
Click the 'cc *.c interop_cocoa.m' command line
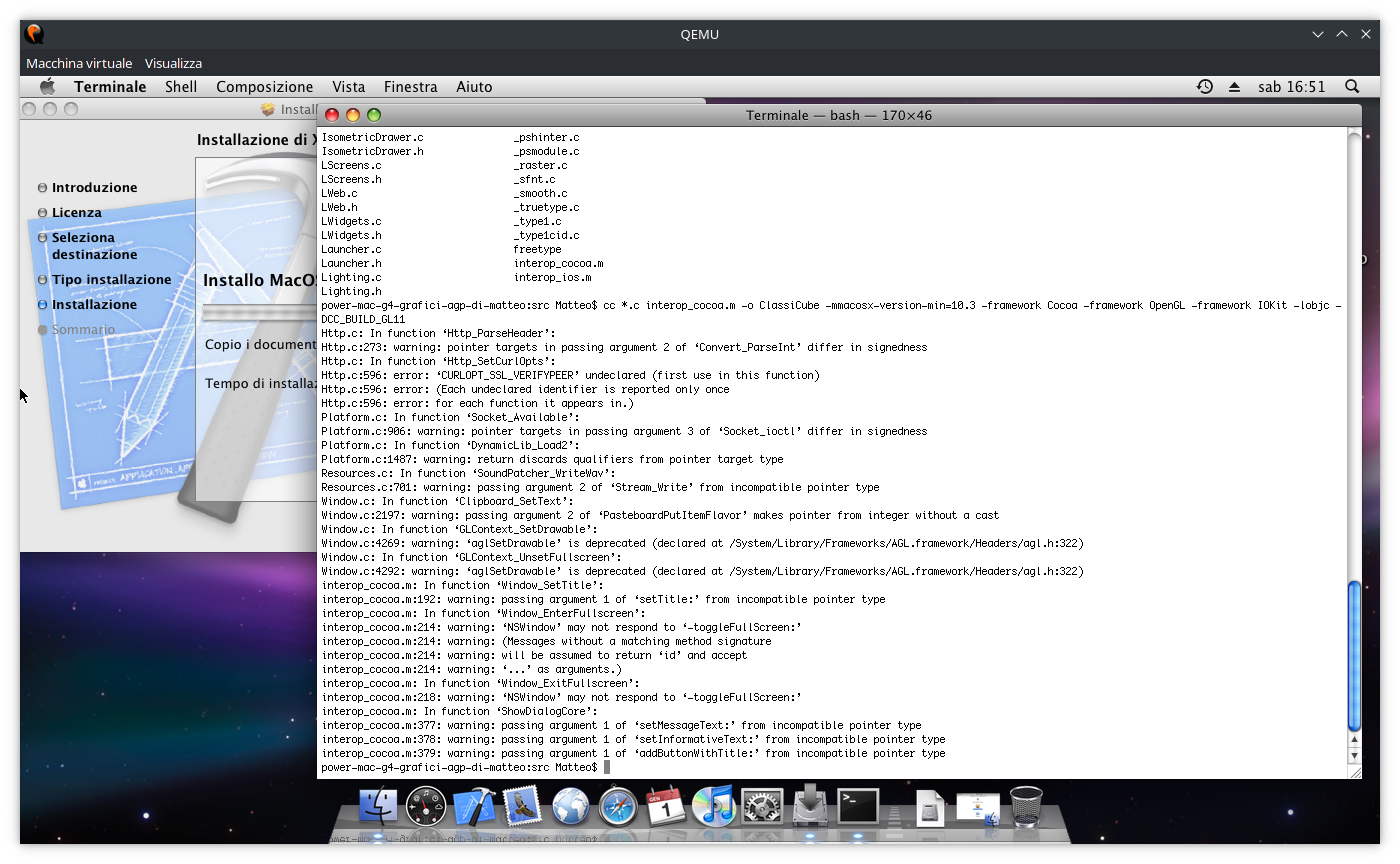831,312
